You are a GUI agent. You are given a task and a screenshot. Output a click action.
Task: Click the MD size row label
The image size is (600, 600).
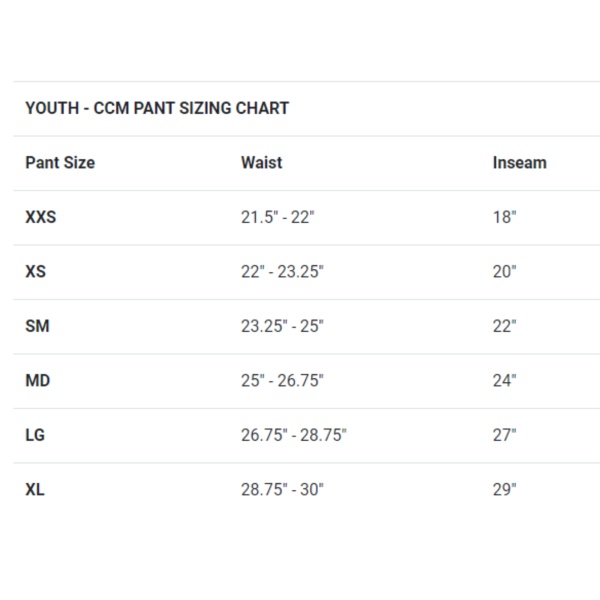[38, 380]
